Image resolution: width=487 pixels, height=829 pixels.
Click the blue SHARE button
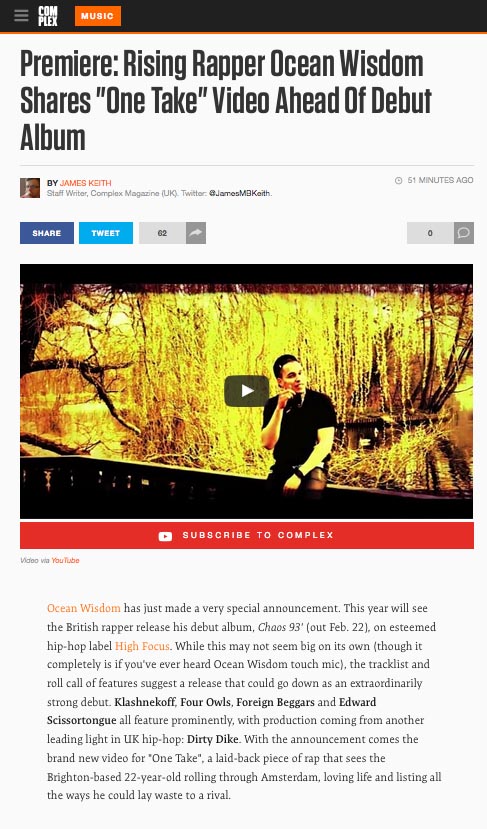pyautogui.click(x=47, y=233)
